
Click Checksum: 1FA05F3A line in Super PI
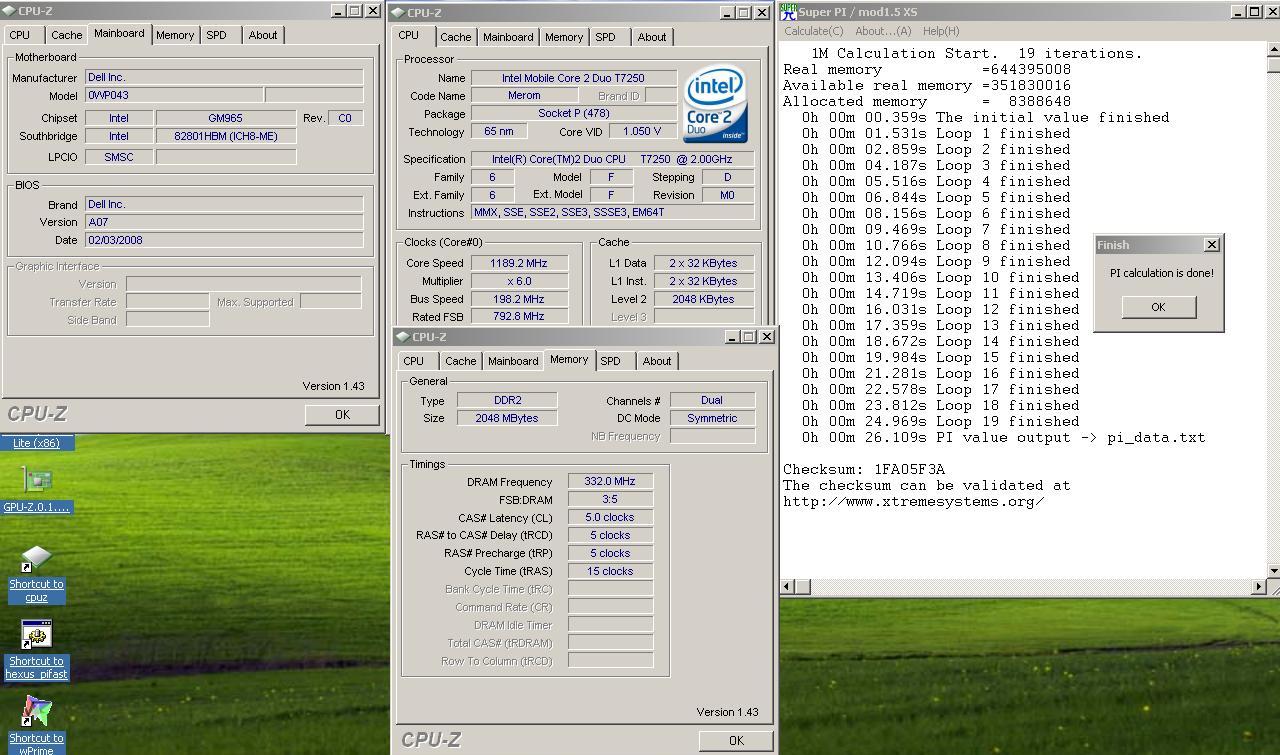tap(864, 469)
